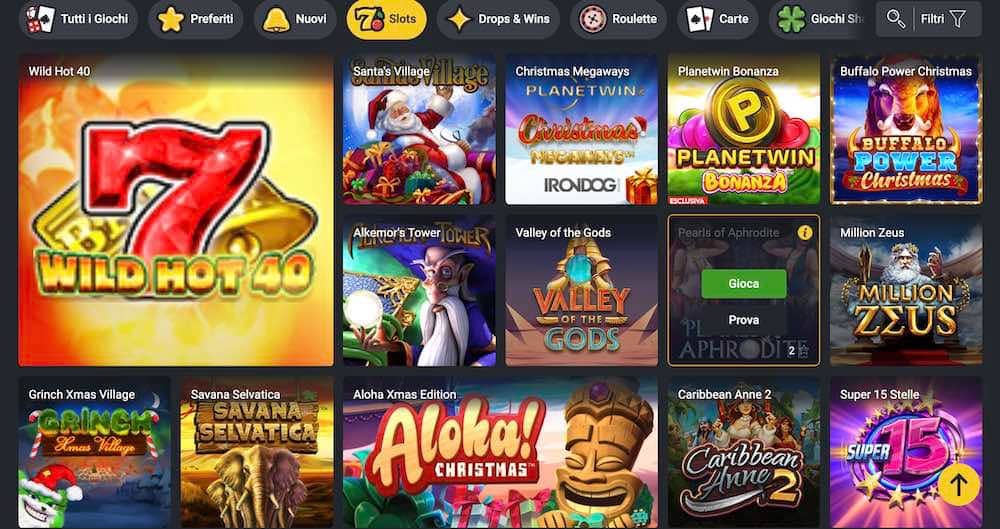Image resolution: width=1000 pixels, height=529 pixels.
Task: Select the Slots category tab
Action: (x=386, y=19)
